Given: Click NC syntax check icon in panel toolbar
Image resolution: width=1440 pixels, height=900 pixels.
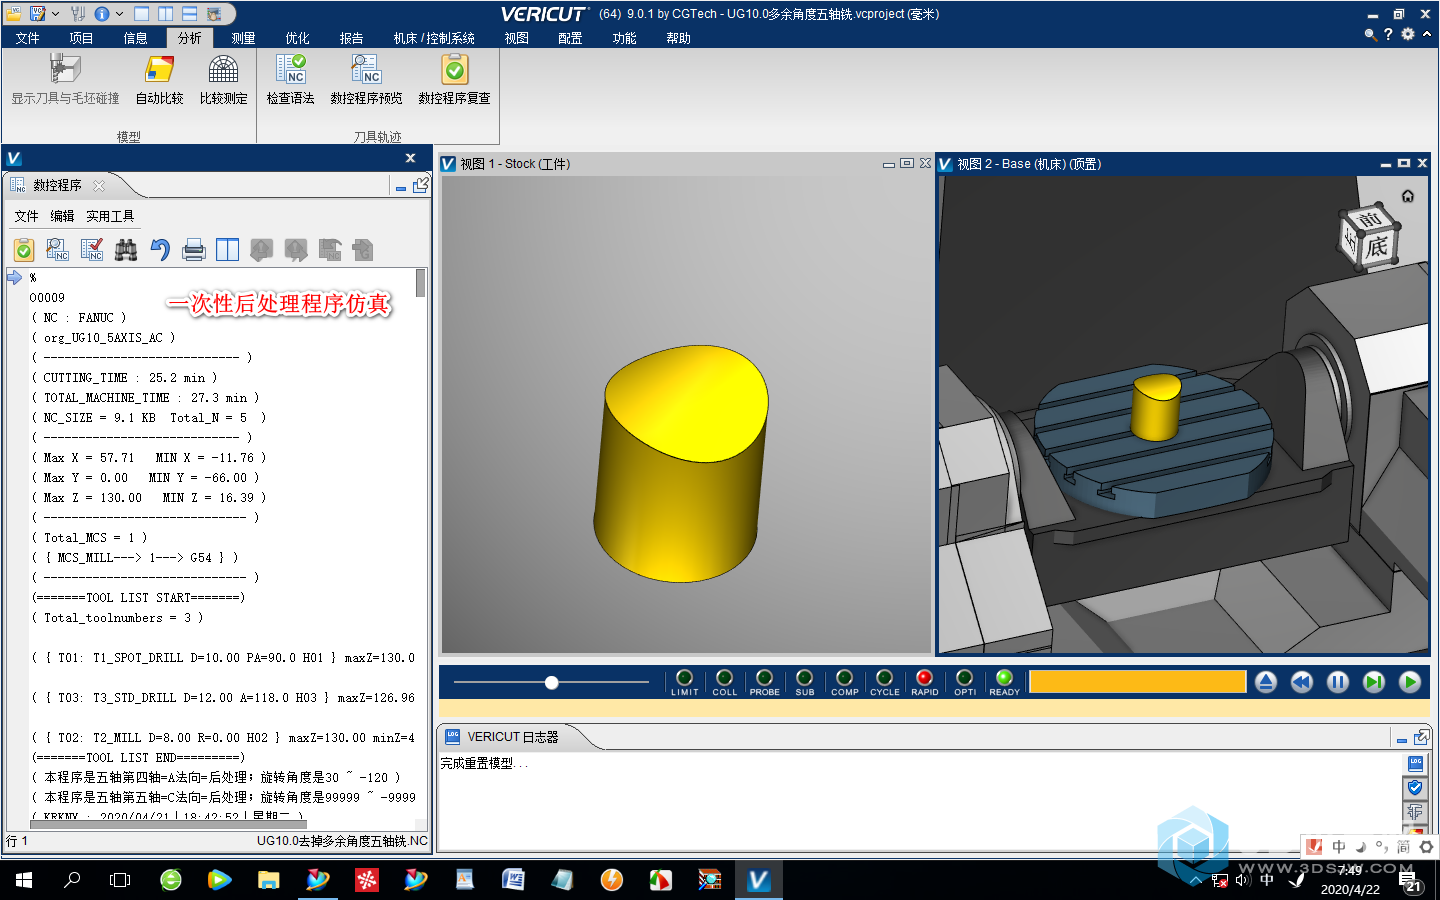Looking at the screenshot, I should [92, 250].
